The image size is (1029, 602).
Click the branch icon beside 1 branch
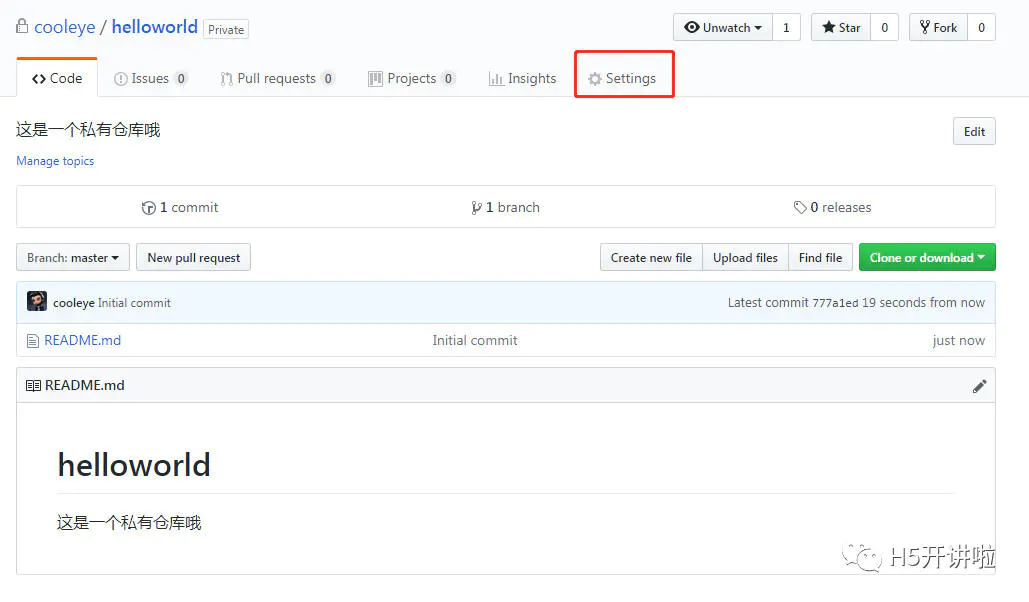tap(476, 208)
